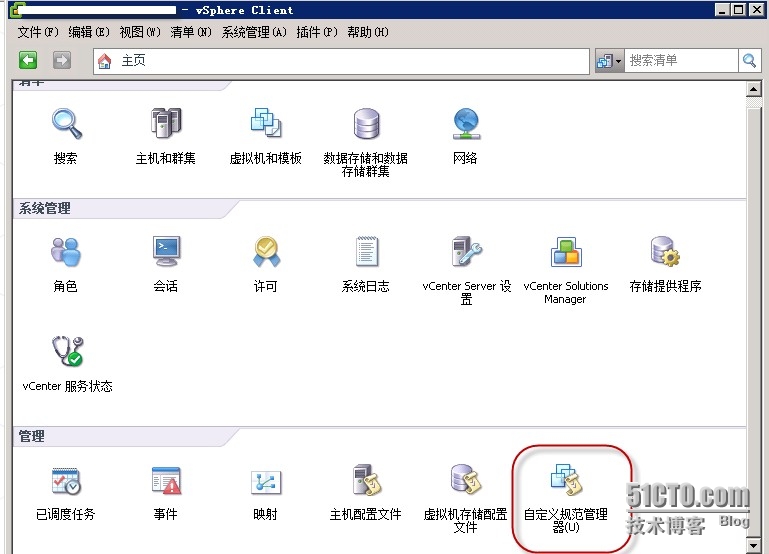Open the 事件 (Events) icon

click(x=166, y=480)
